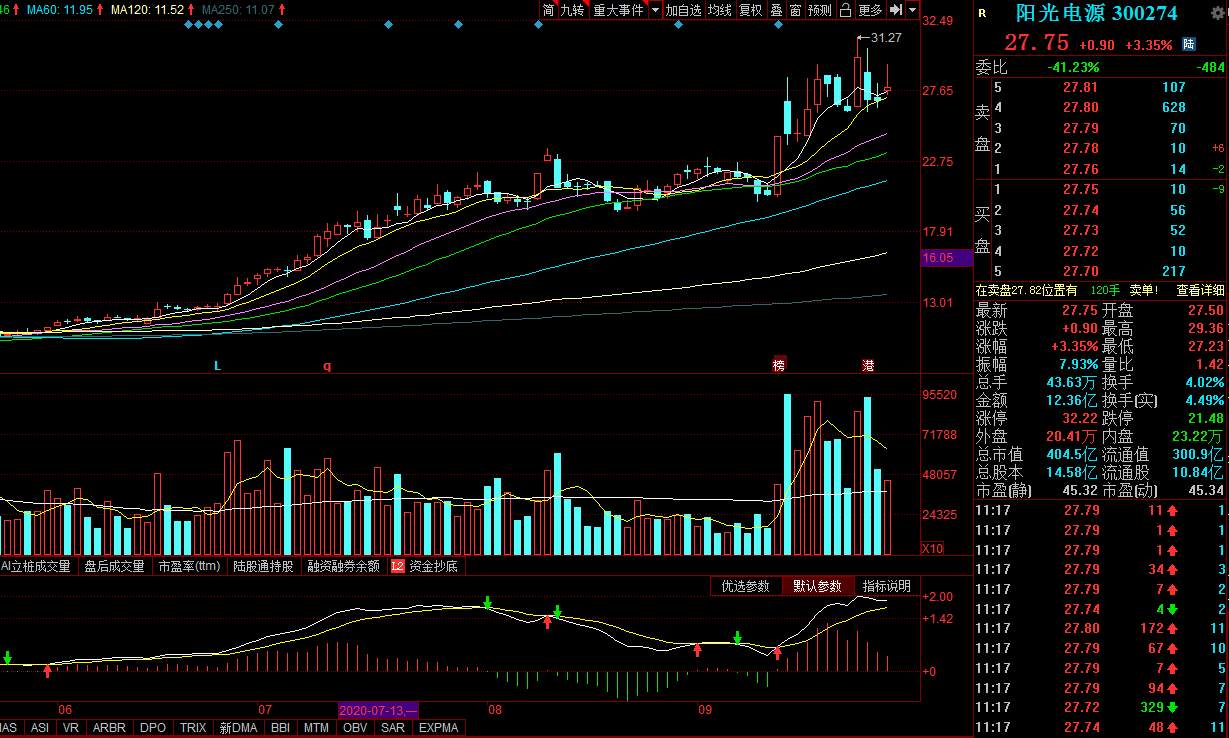
Task: Click the lock icon in chart toolbar
Action: pyautogui.click(x=845, y=10)
